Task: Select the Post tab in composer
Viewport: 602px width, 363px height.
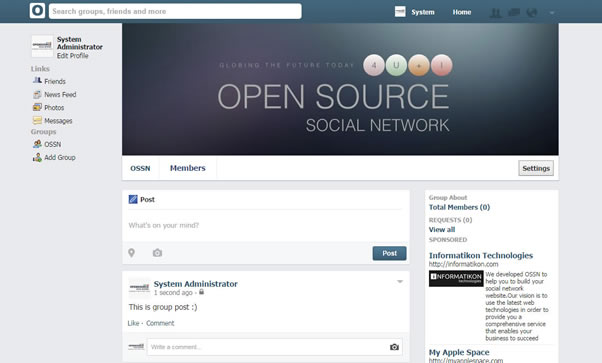Action: [147, 199]
